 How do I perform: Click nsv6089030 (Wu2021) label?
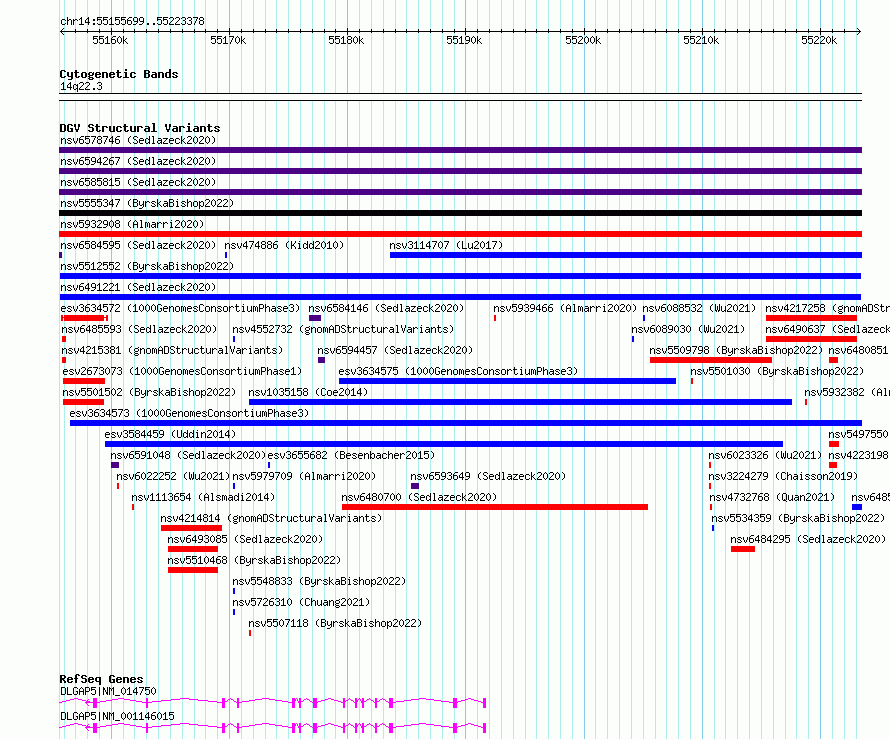click(x=688, y=329)
